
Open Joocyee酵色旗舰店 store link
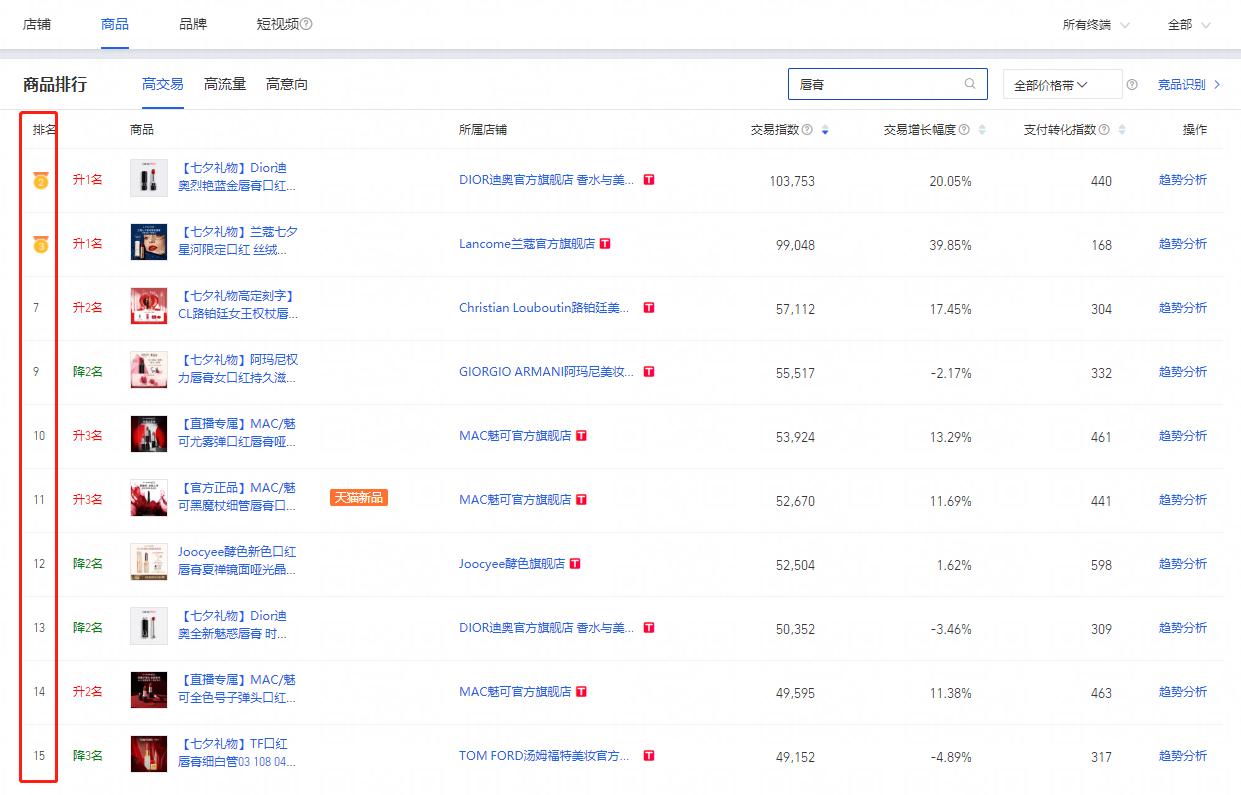click(512, 564)
